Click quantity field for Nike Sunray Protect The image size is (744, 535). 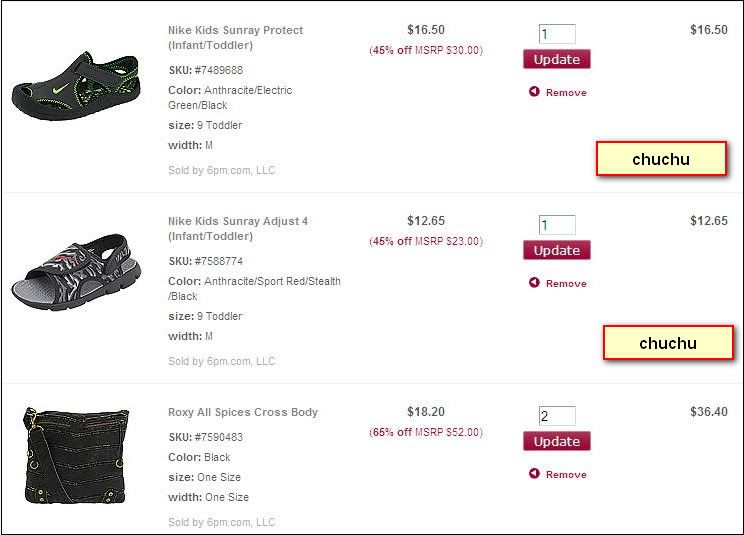pos(557,34)
